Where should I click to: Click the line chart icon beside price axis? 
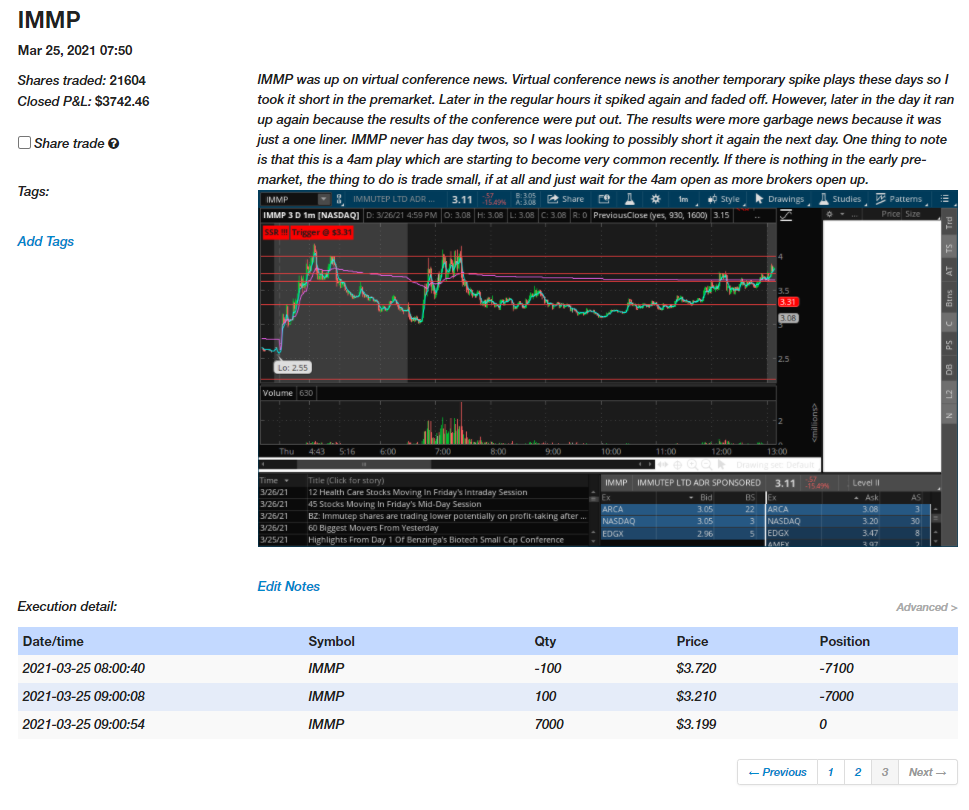785,216
